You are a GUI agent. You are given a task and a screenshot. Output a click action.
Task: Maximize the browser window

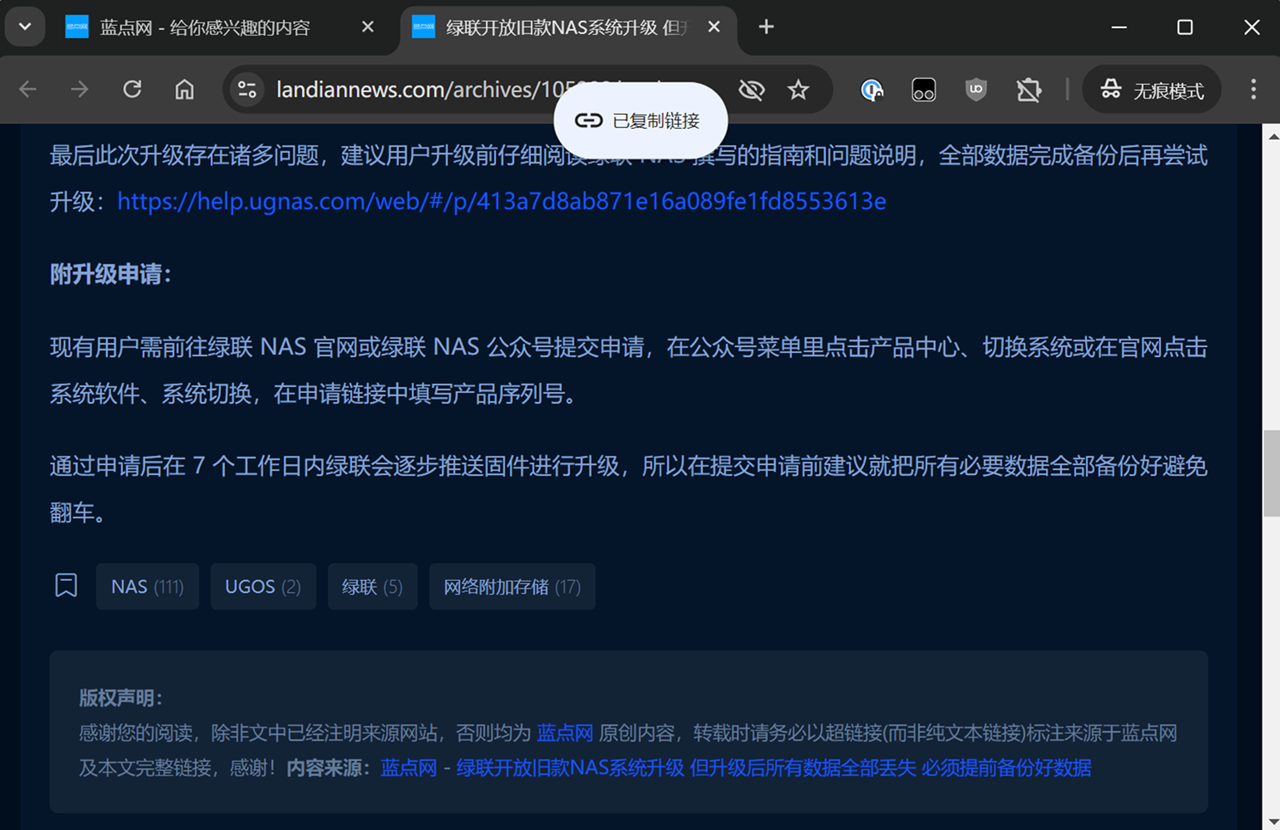coord(1185,27)
